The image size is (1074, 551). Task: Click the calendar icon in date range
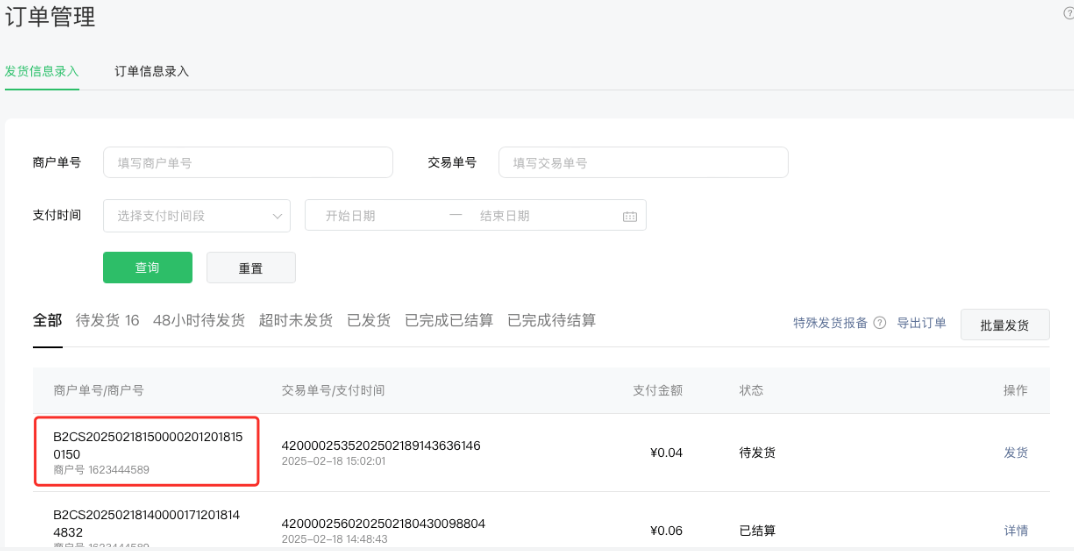click(x=629, y=216)
